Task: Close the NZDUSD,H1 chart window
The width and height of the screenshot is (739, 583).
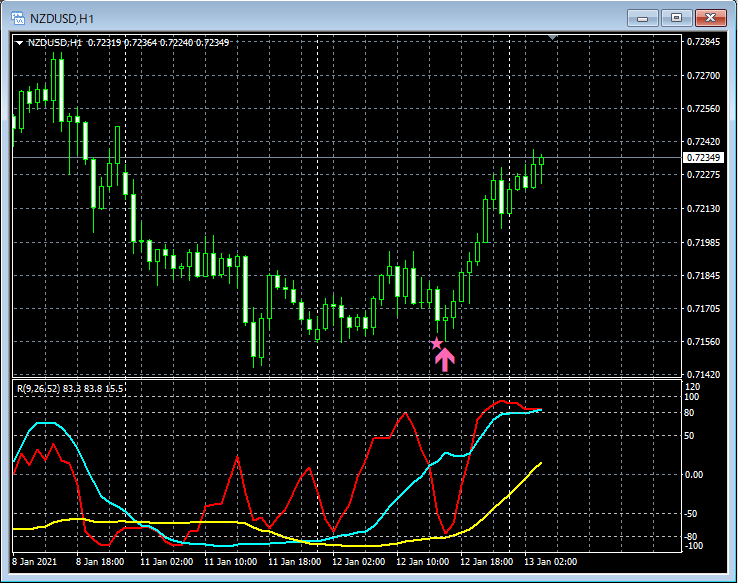Action: click(x=709, y=17)
